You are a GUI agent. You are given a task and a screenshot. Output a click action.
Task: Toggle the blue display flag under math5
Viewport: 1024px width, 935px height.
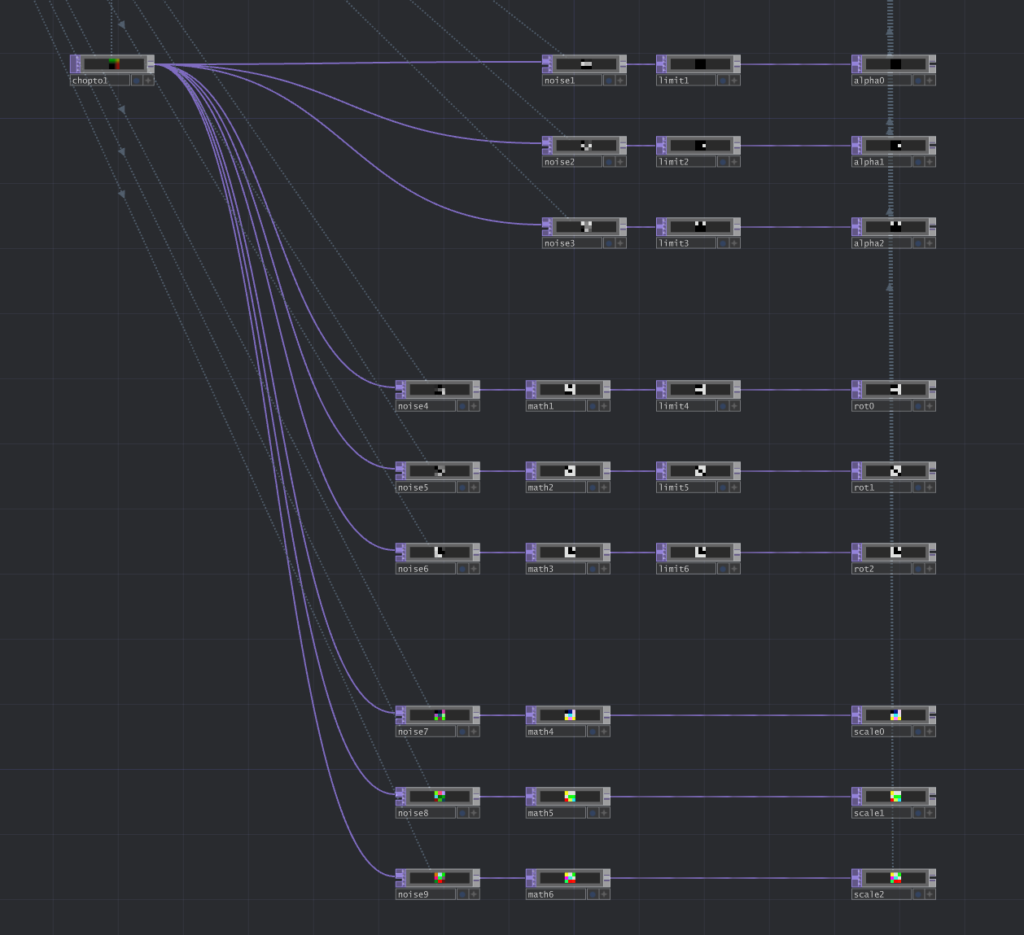point(592,813)
